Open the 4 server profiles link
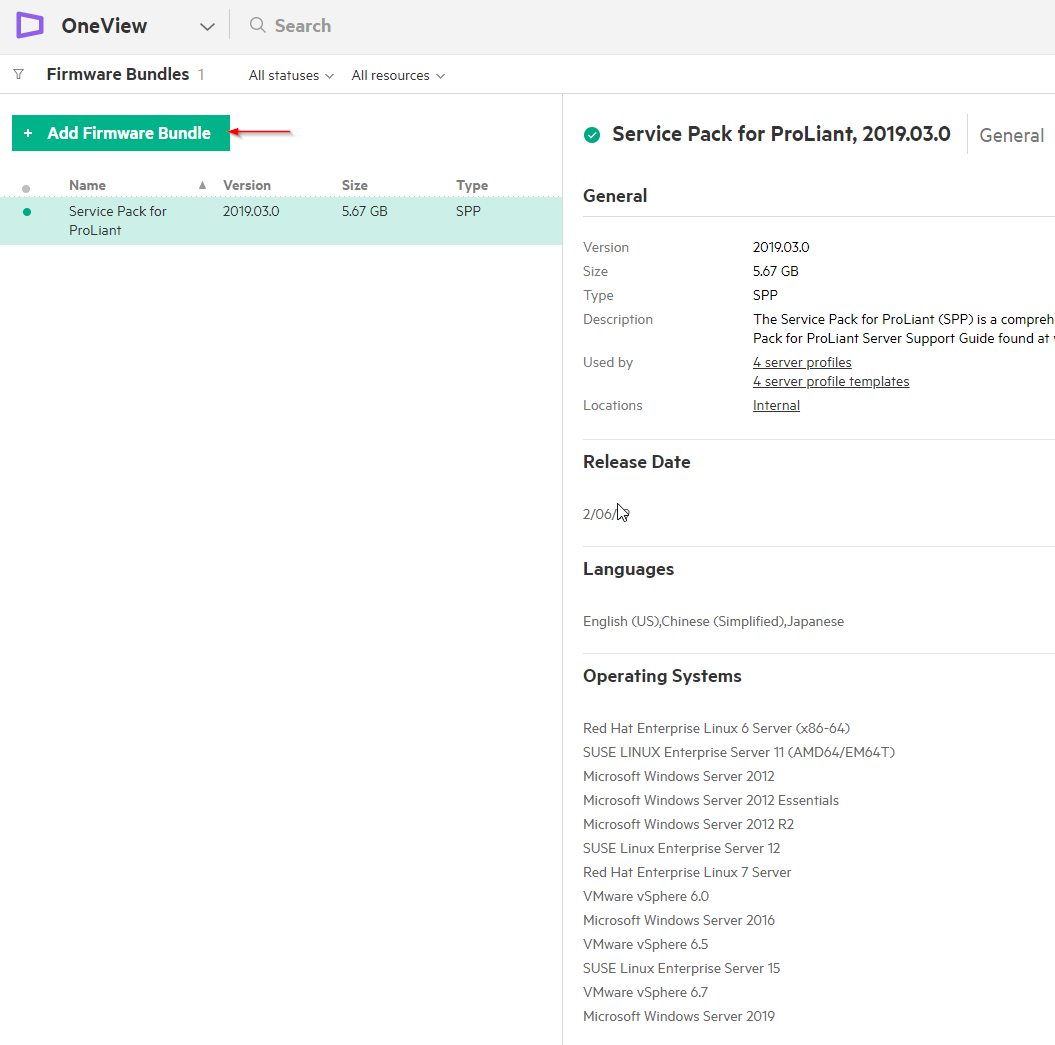 point(802,362)
